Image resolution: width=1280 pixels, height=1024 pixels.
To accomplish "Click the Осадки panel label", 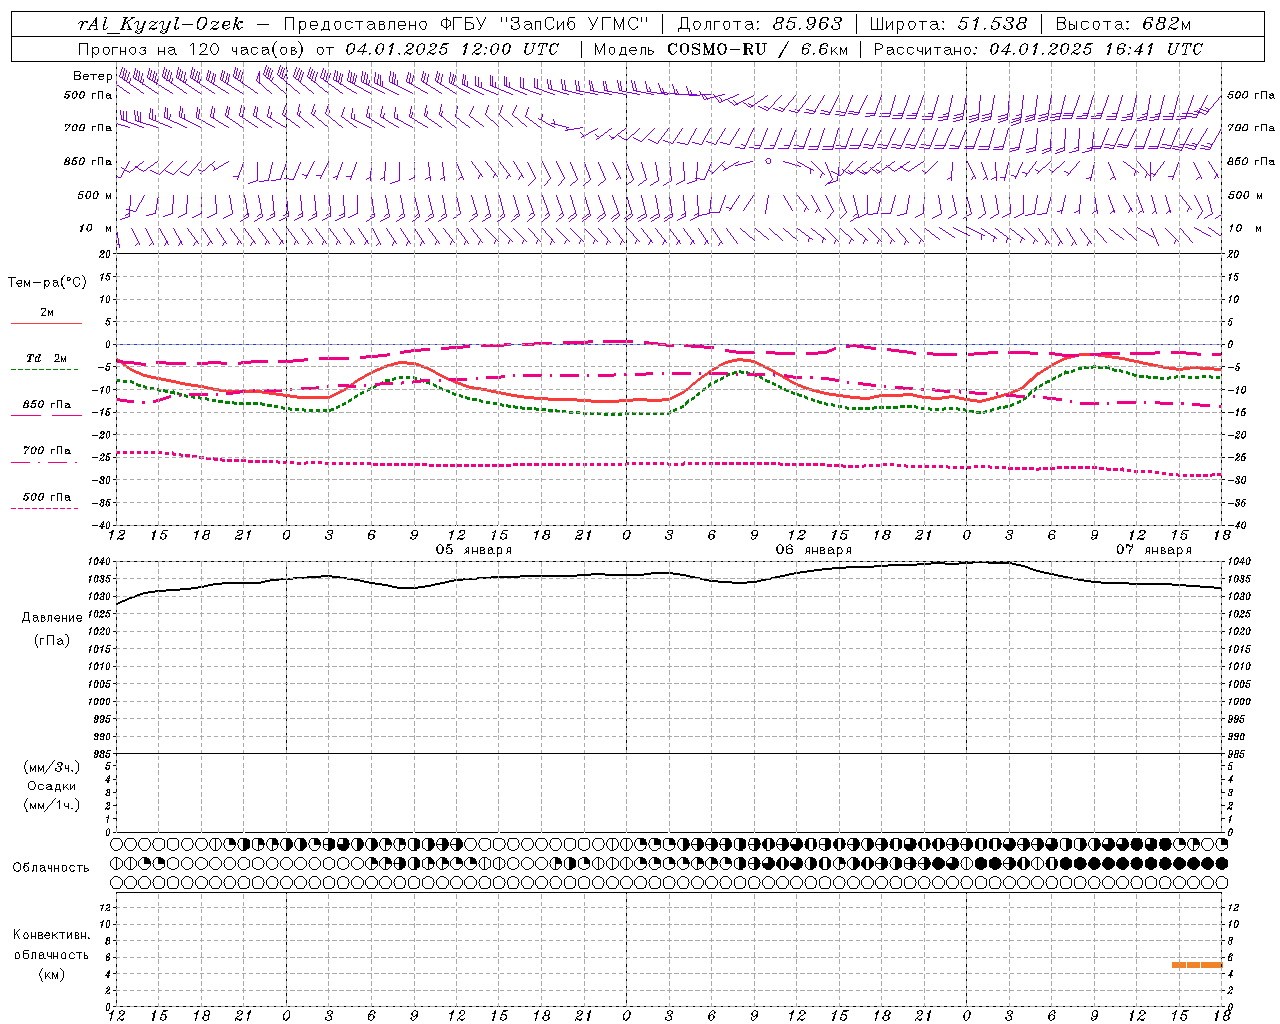I will click(x=52, y=786).
